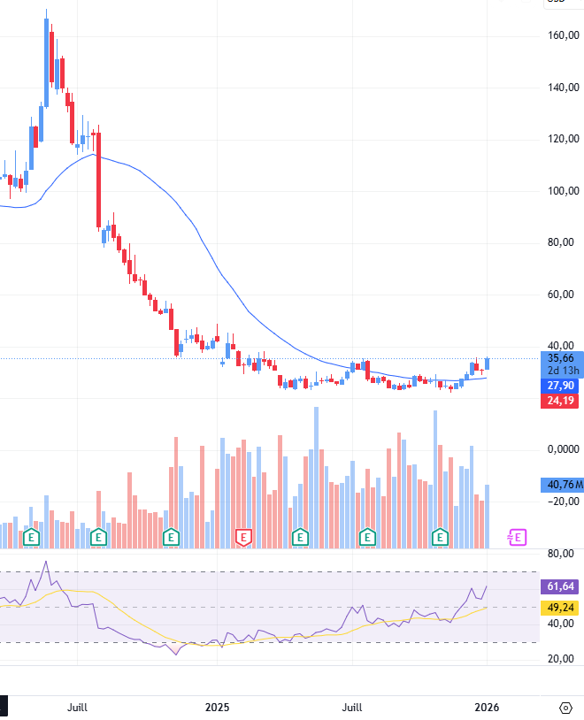
Task: Click the 120,00 price axis label
Action: click(x=563, y=139)
